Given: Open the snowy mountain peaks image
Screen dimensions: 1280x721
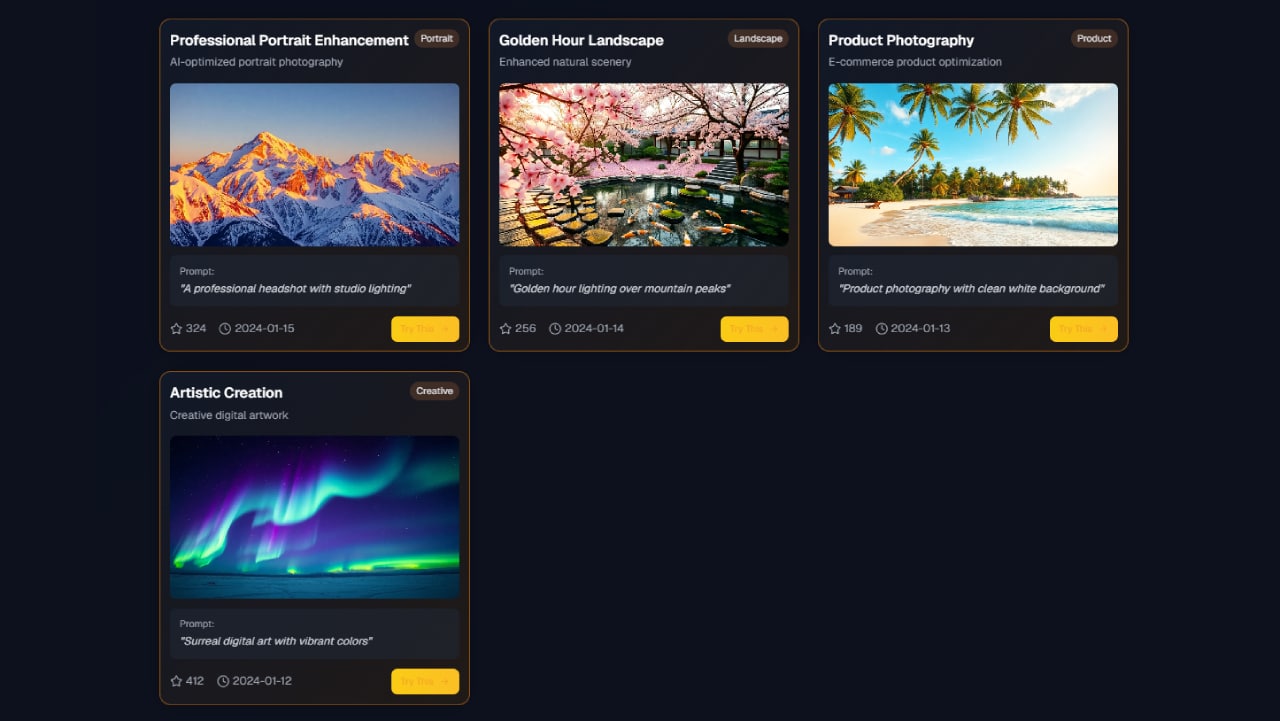Looking at the screenshot, I should [314, 164].
